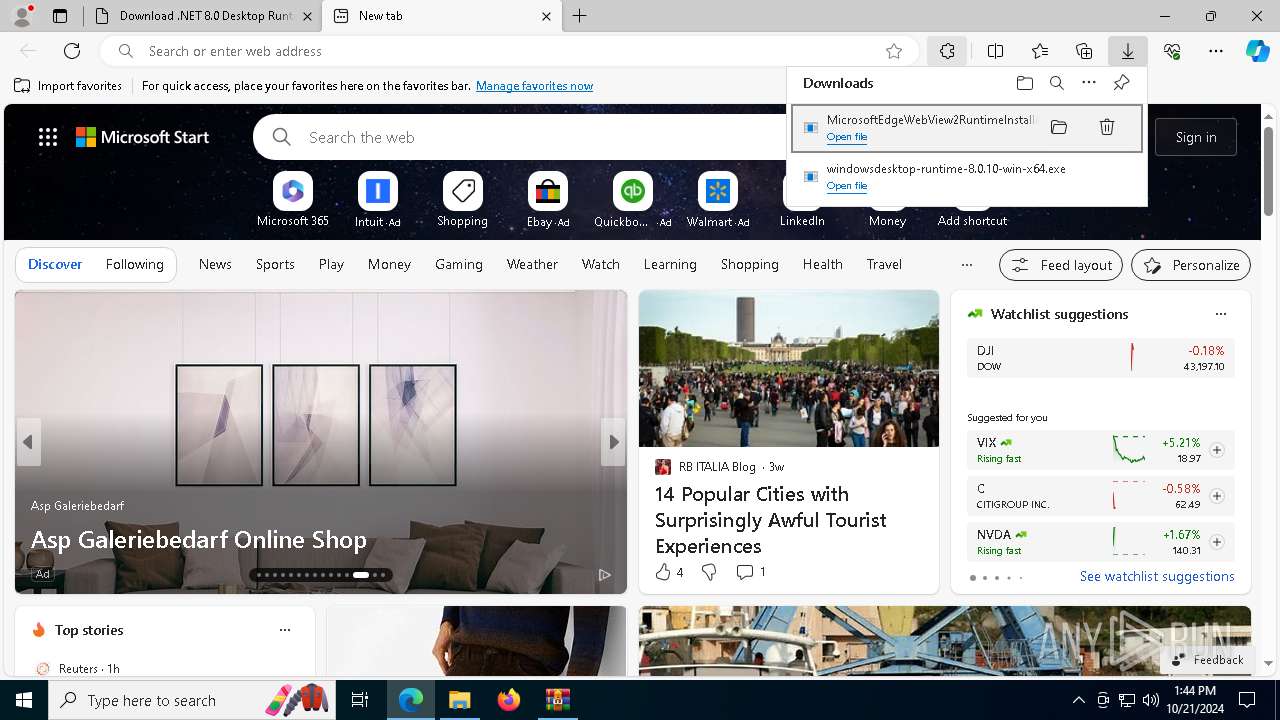Open the Microsoft 365 shortcut
Viewport: 1280px width, 720px height.
[x=293, y=199]
